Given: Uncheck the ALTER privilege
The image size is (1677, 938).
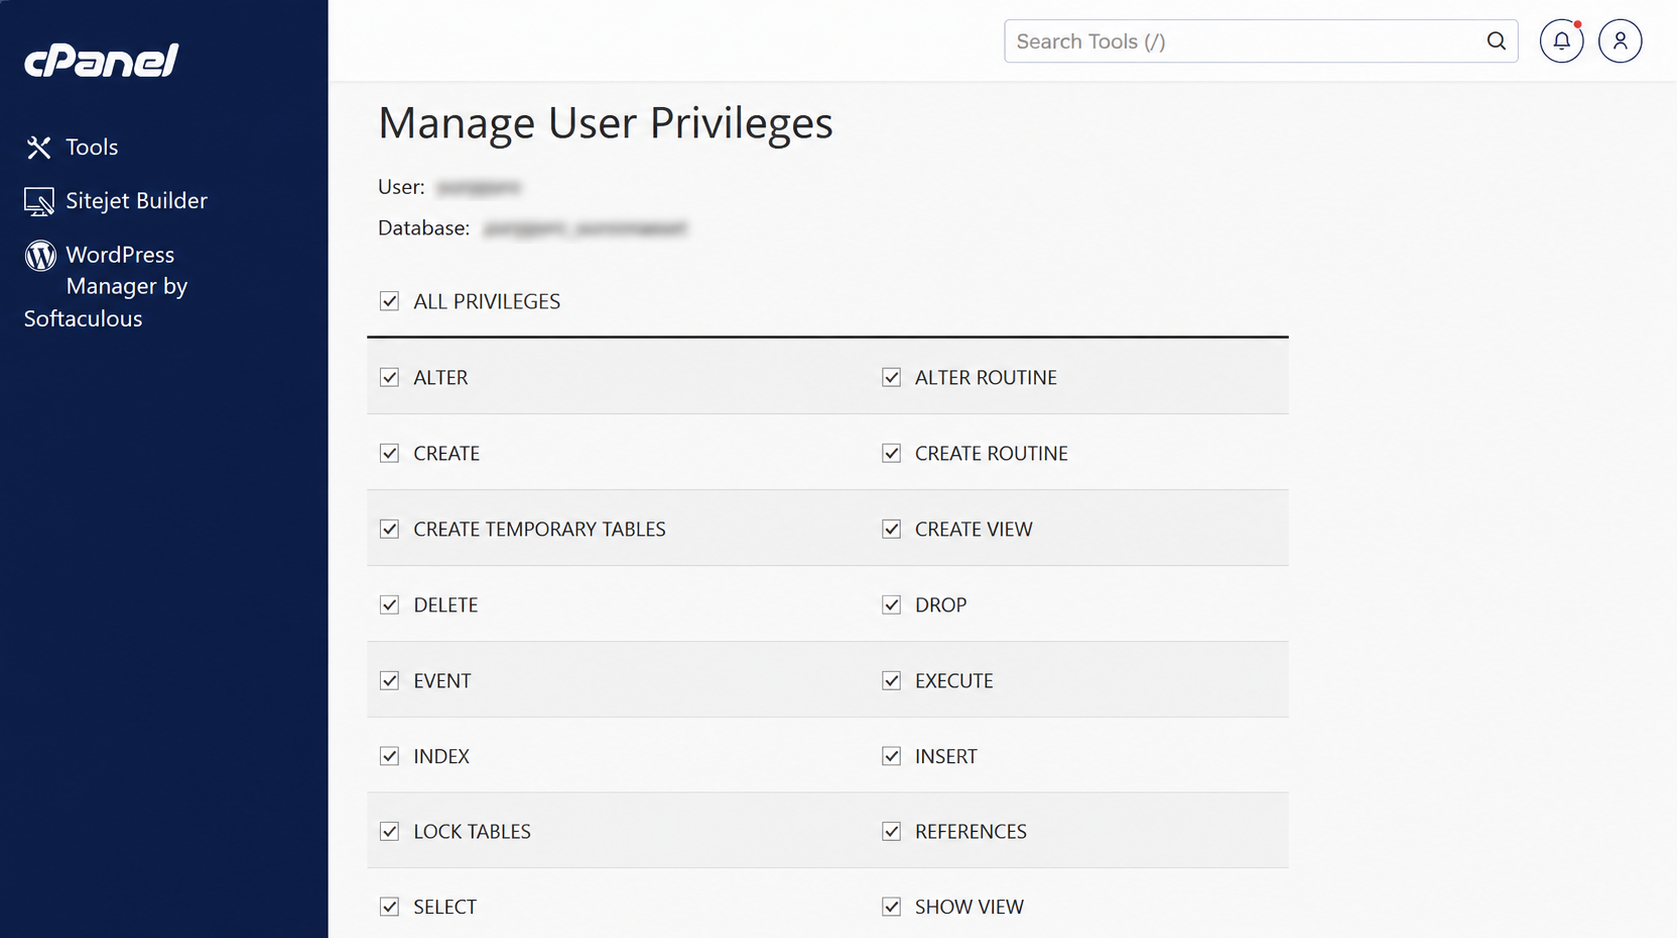Looking at the screenshot, I should (389, 377).
